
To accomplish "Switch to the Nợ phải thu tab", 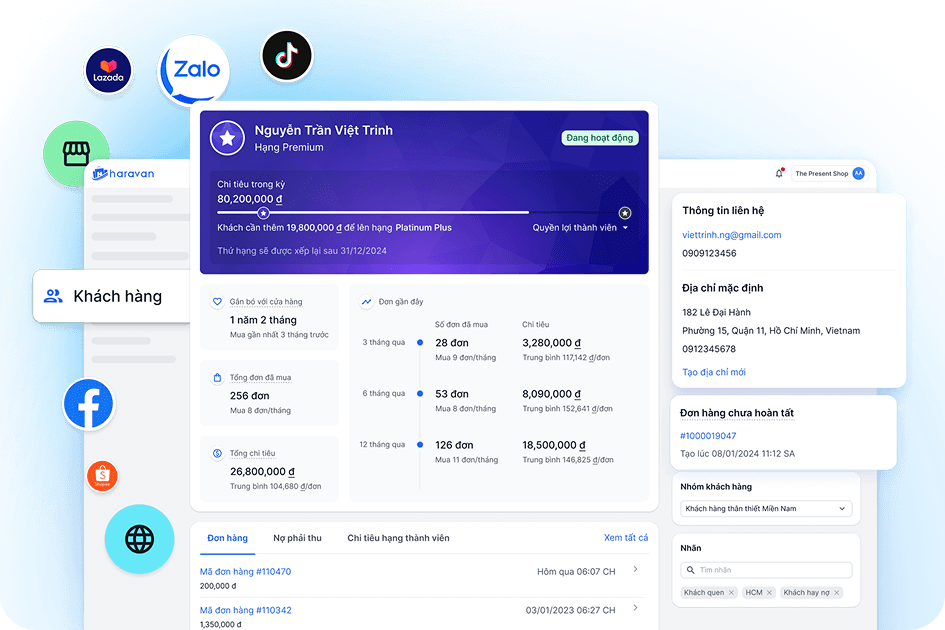I will pyautogui.click(x=297, y=538).
